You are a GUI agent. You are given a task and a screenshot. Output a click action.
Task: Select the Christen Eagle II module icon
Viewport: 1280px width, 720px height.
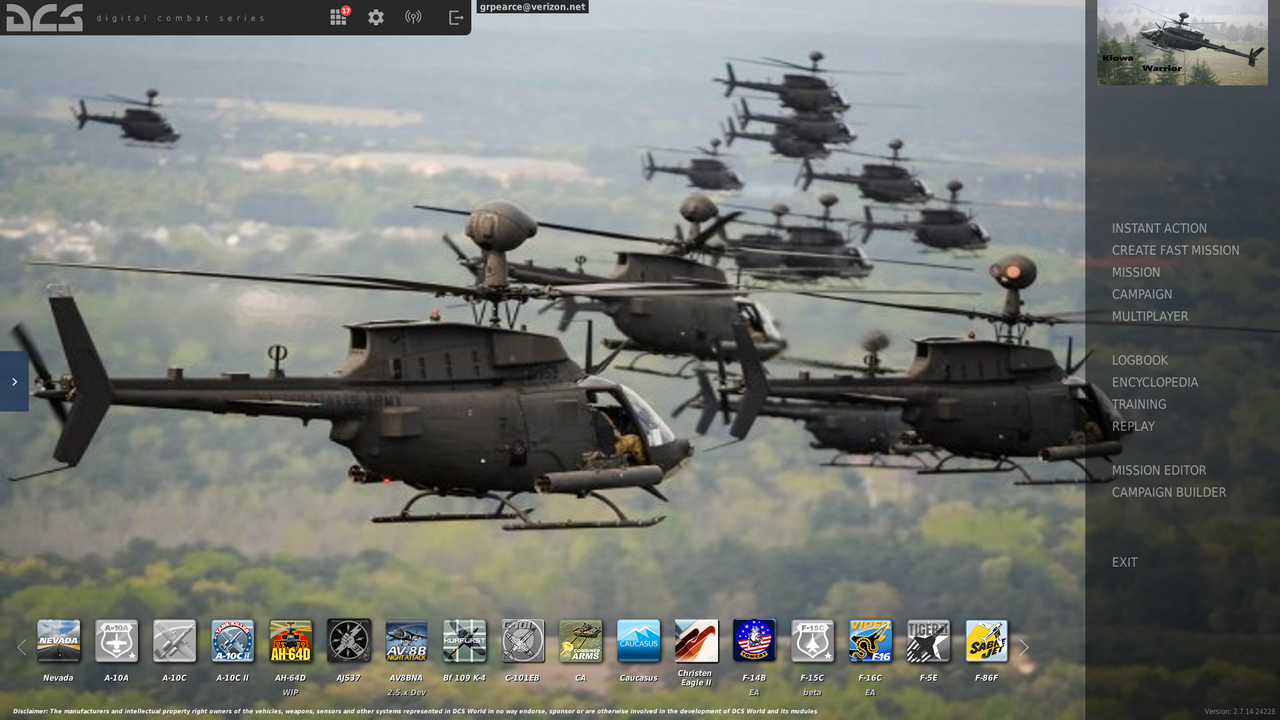tap(697, 641)
